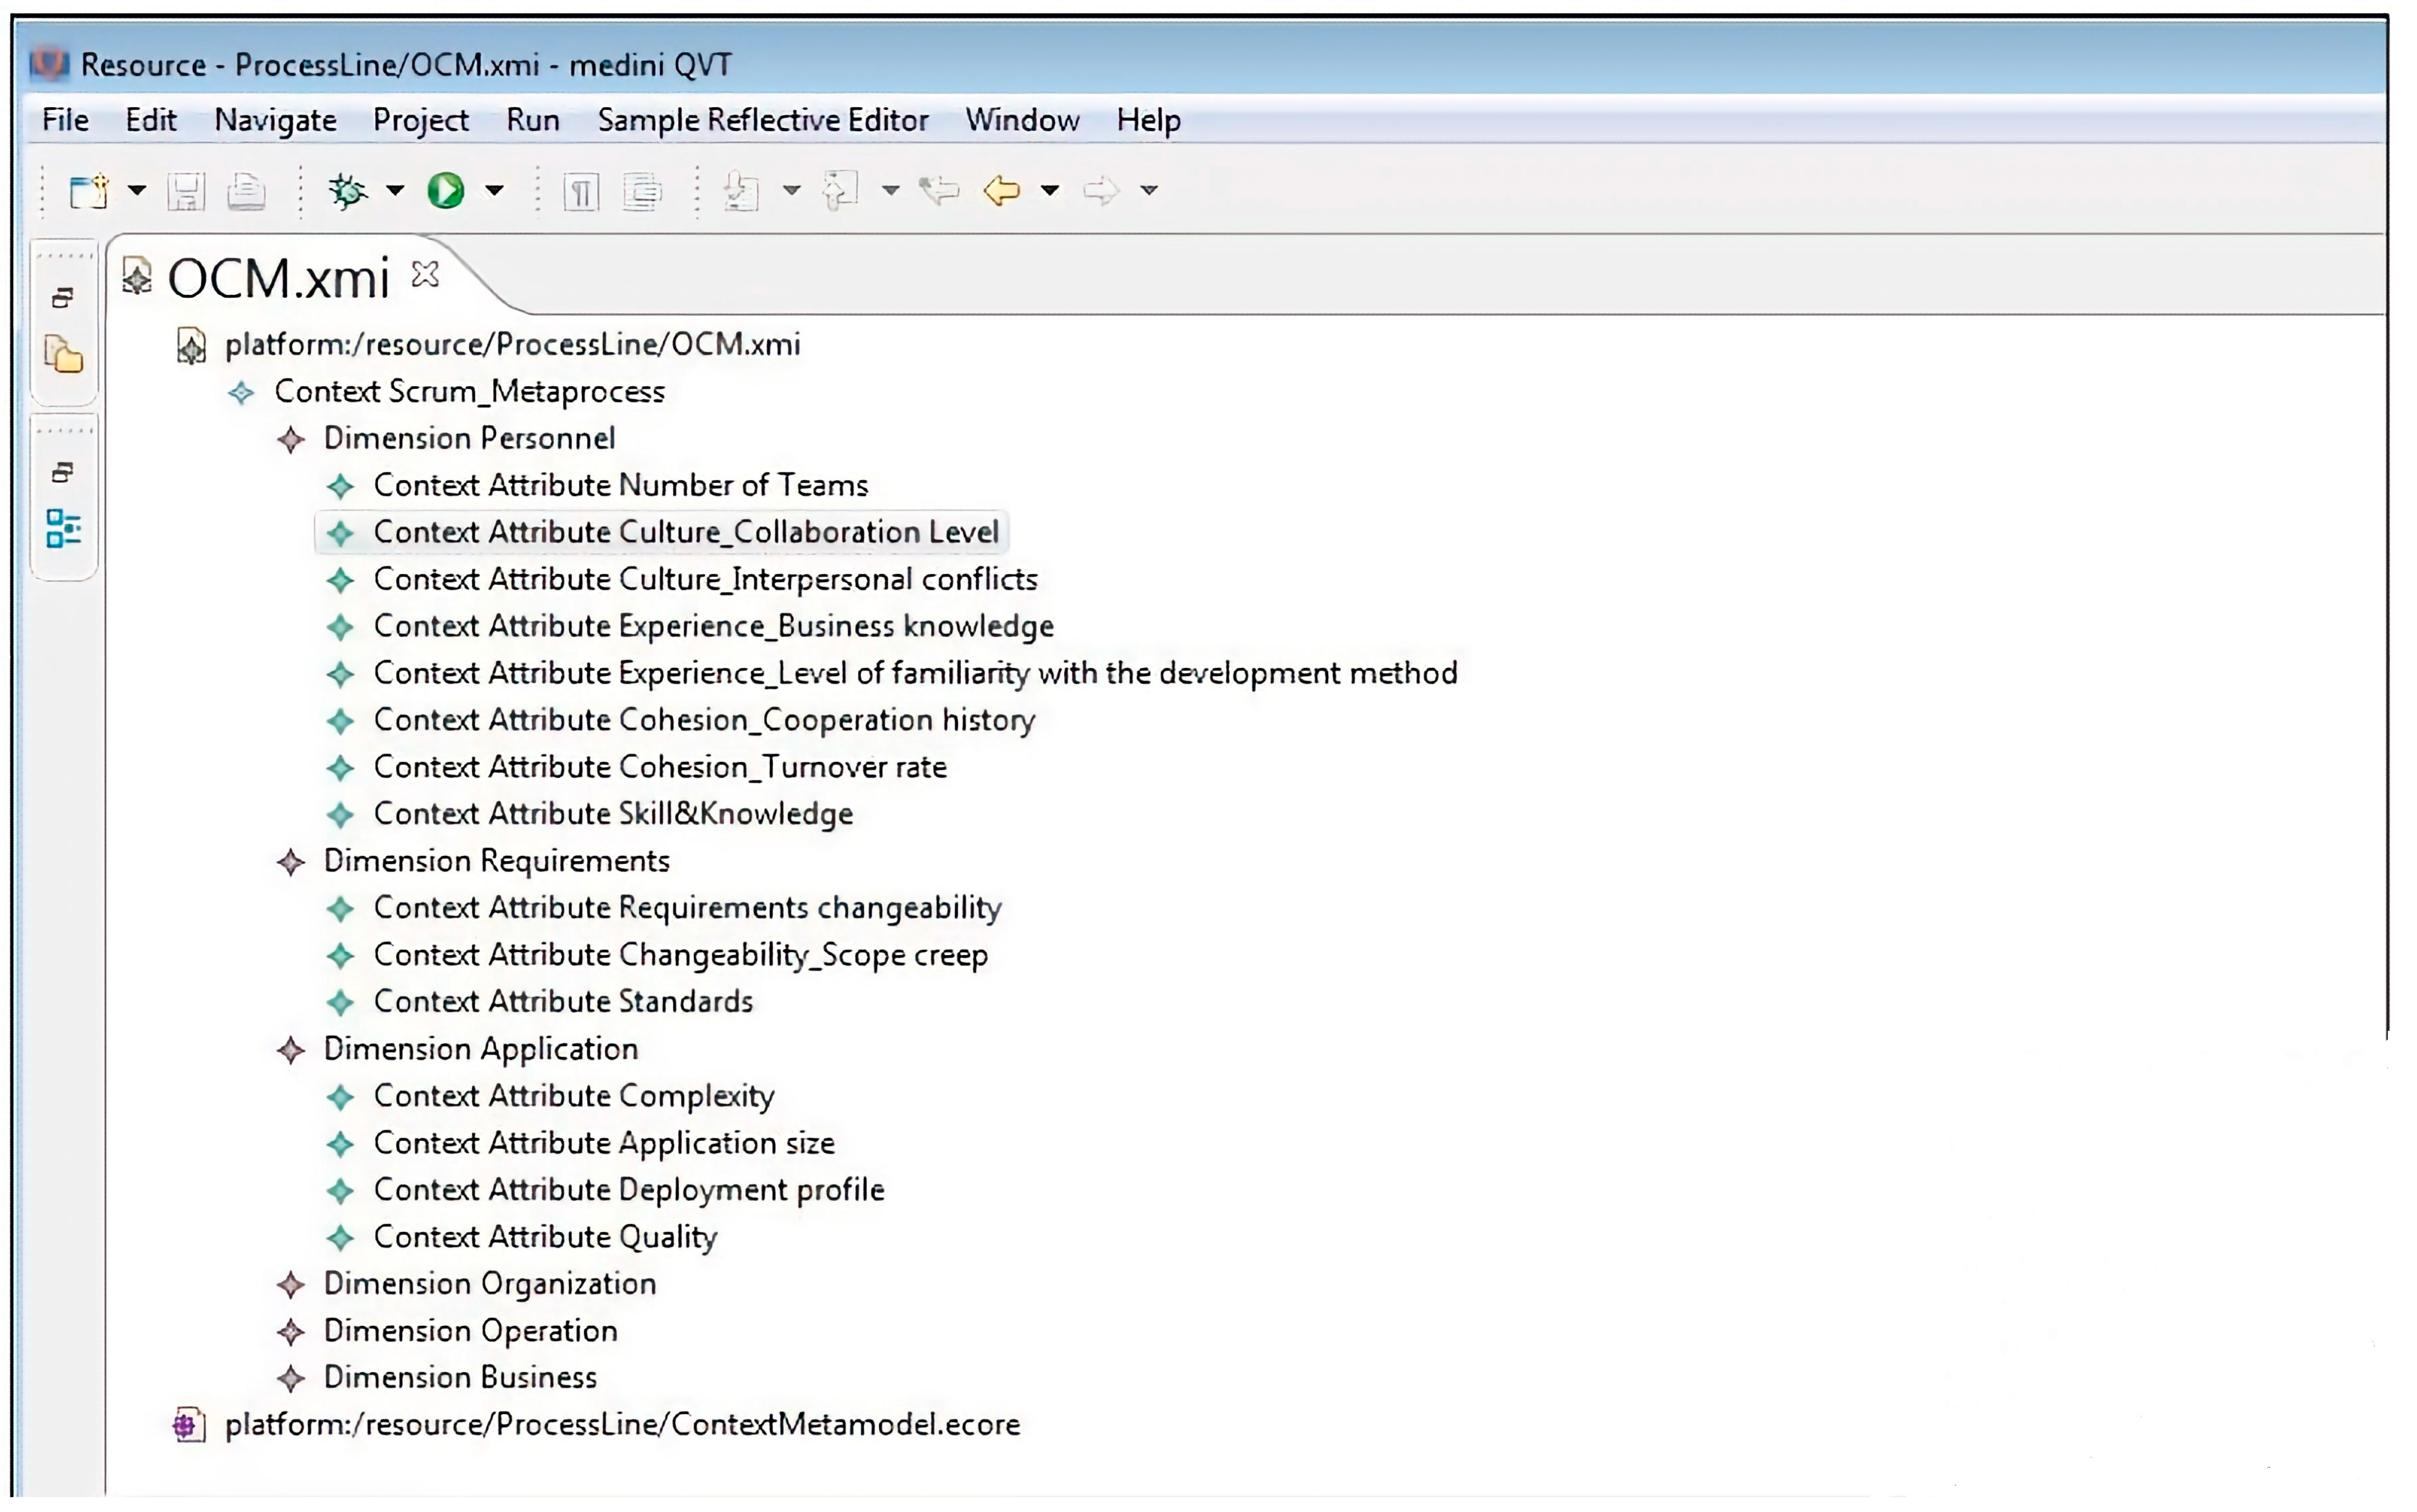Click the Restore icon above the Outline view
2417x1512 pixels.
point(63,472)
